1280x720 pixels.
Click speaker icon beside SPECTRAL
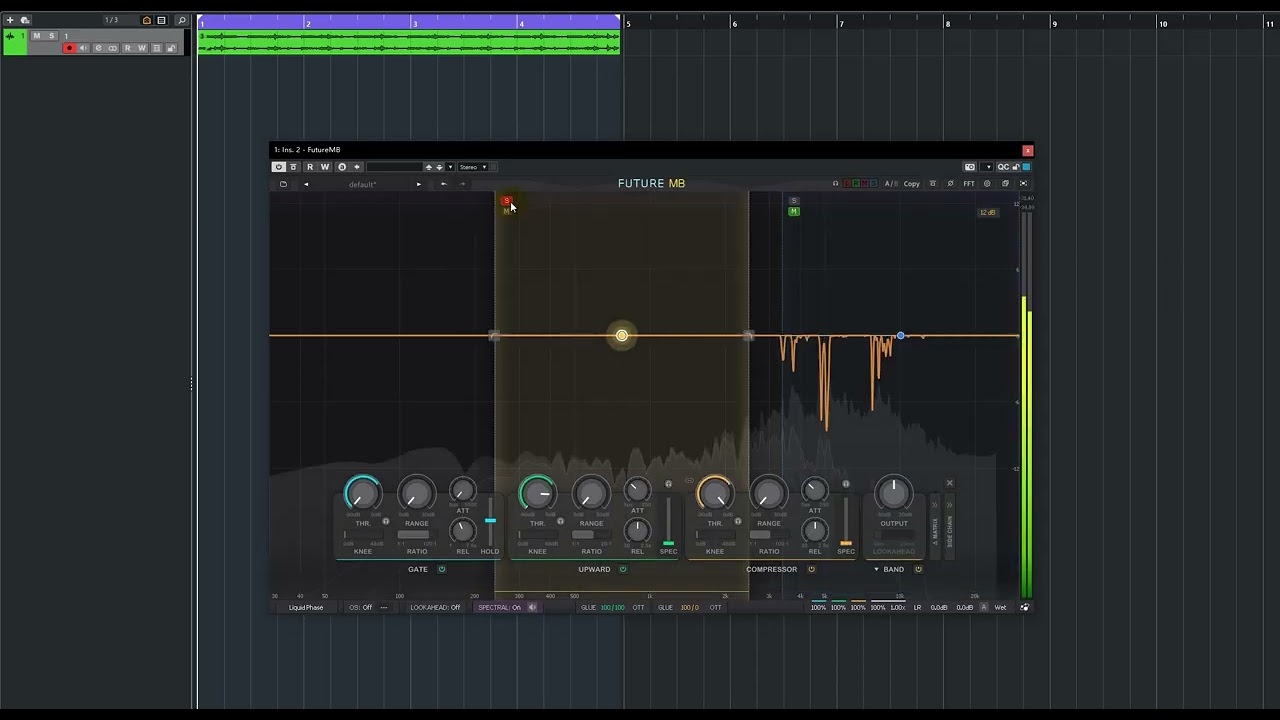(x=532, y=607)
